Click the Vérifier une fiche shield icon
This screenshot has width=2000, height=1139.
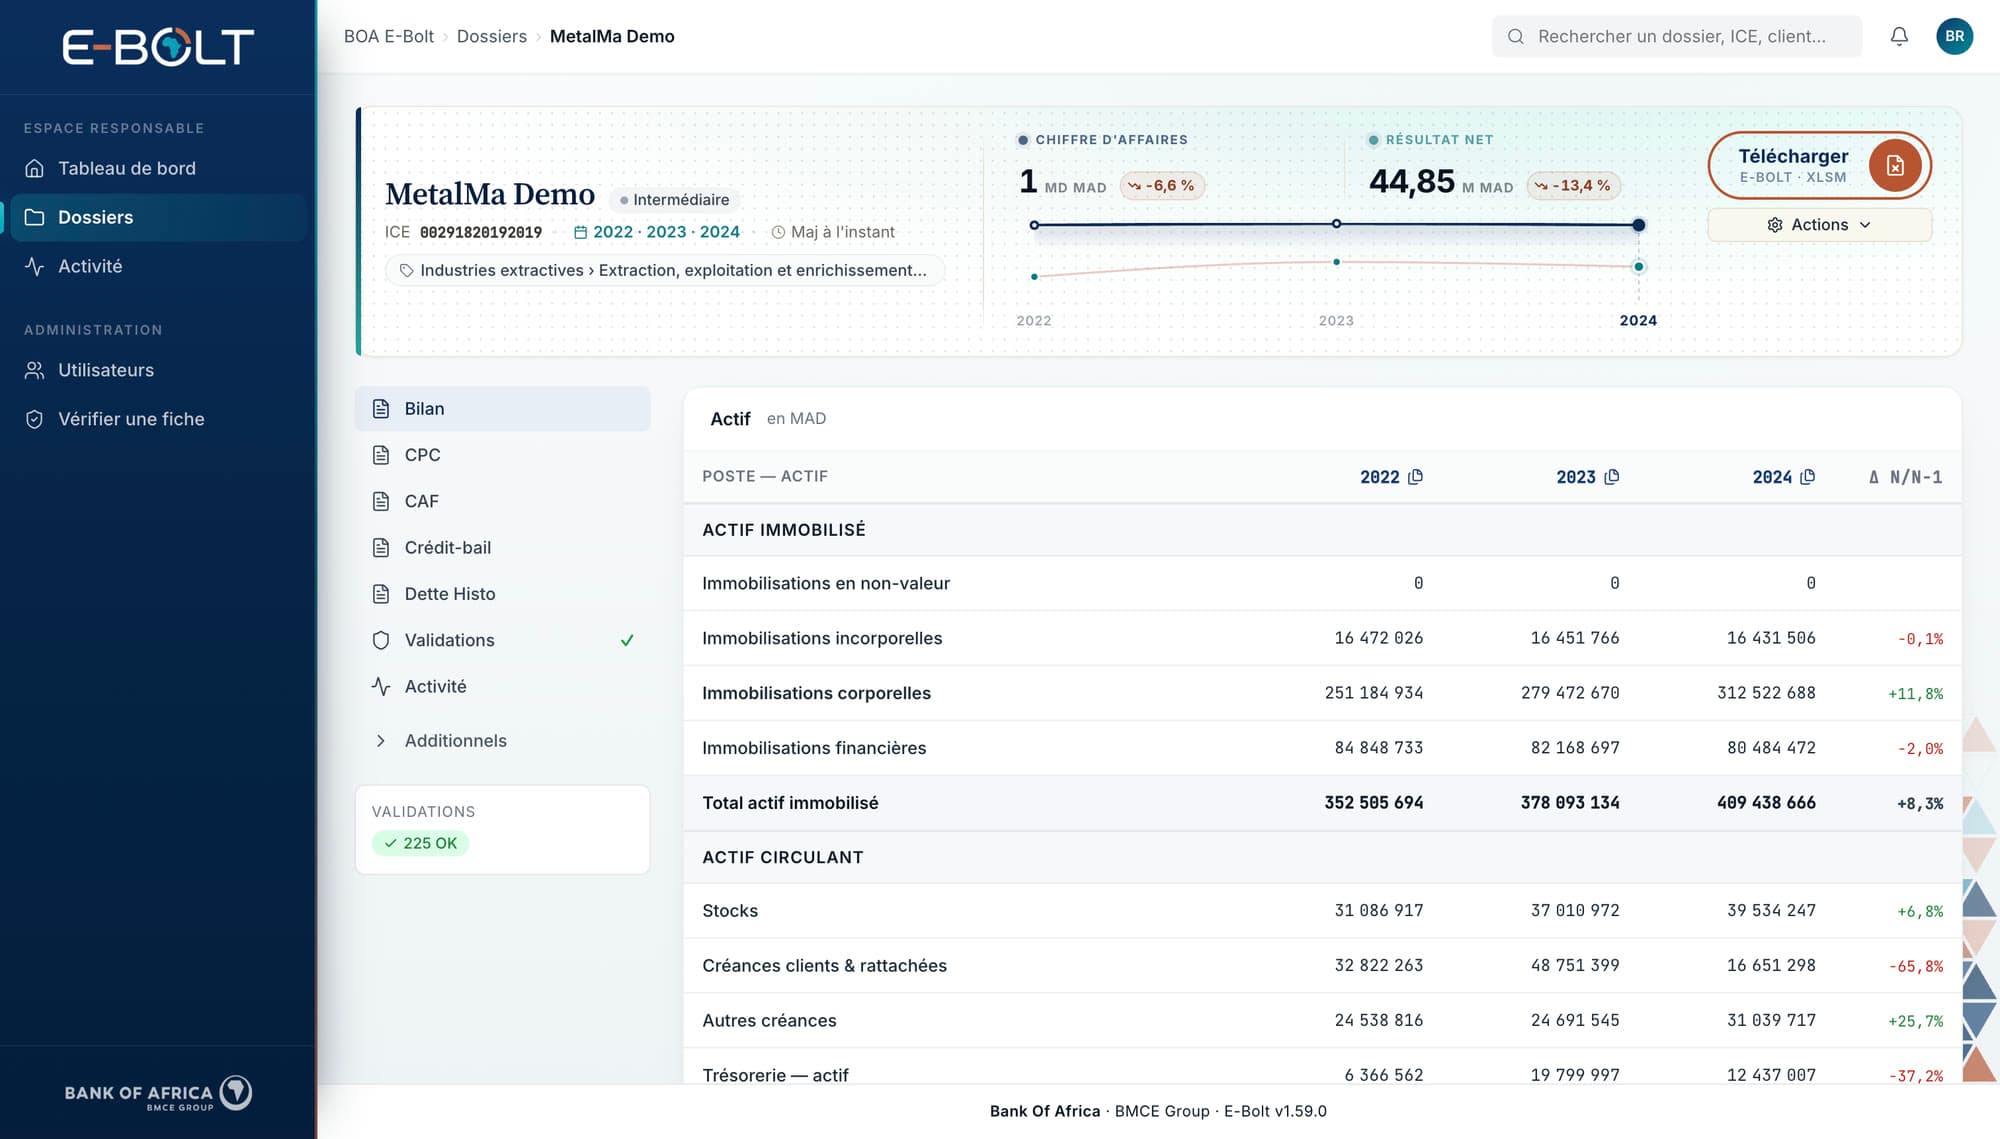click(x=34, y=419)
